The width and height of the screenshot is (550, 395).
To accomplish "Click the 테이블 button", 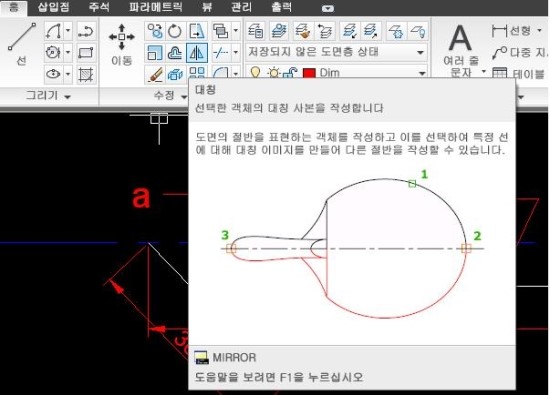I will click(518, 74).
